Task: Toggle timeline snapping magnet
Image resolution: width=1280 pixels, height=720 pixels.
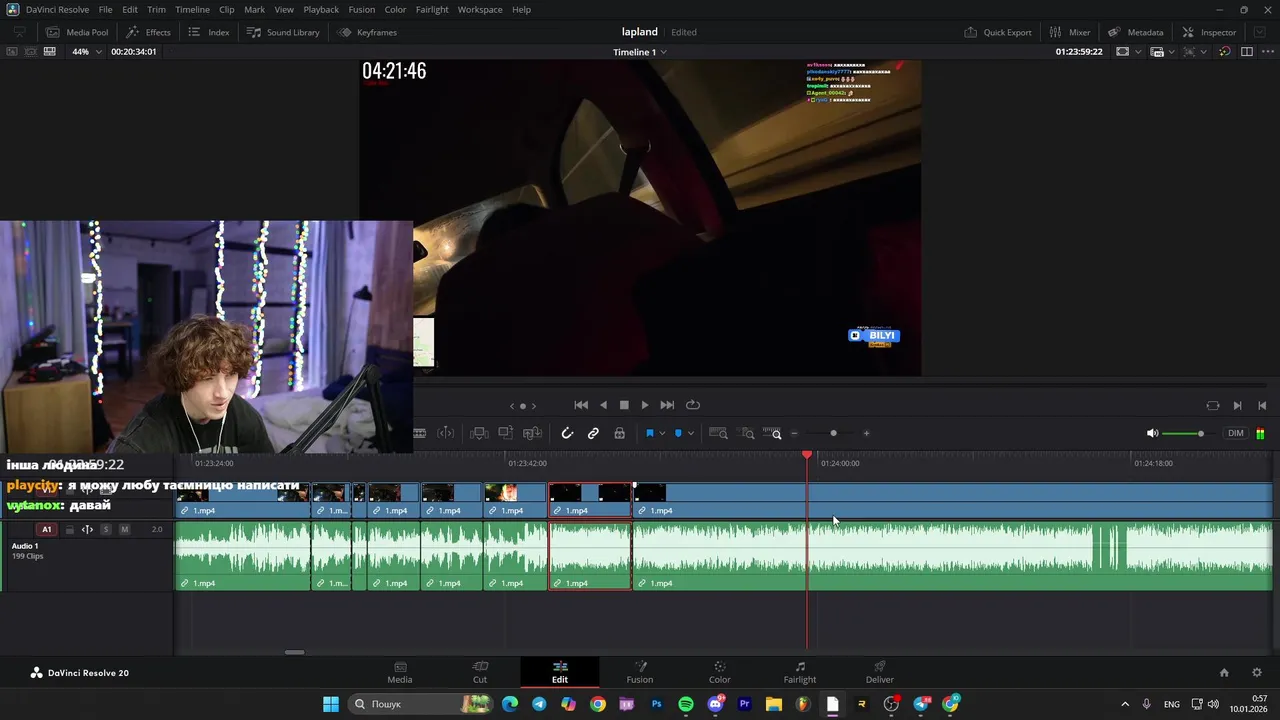Action: 567,433
